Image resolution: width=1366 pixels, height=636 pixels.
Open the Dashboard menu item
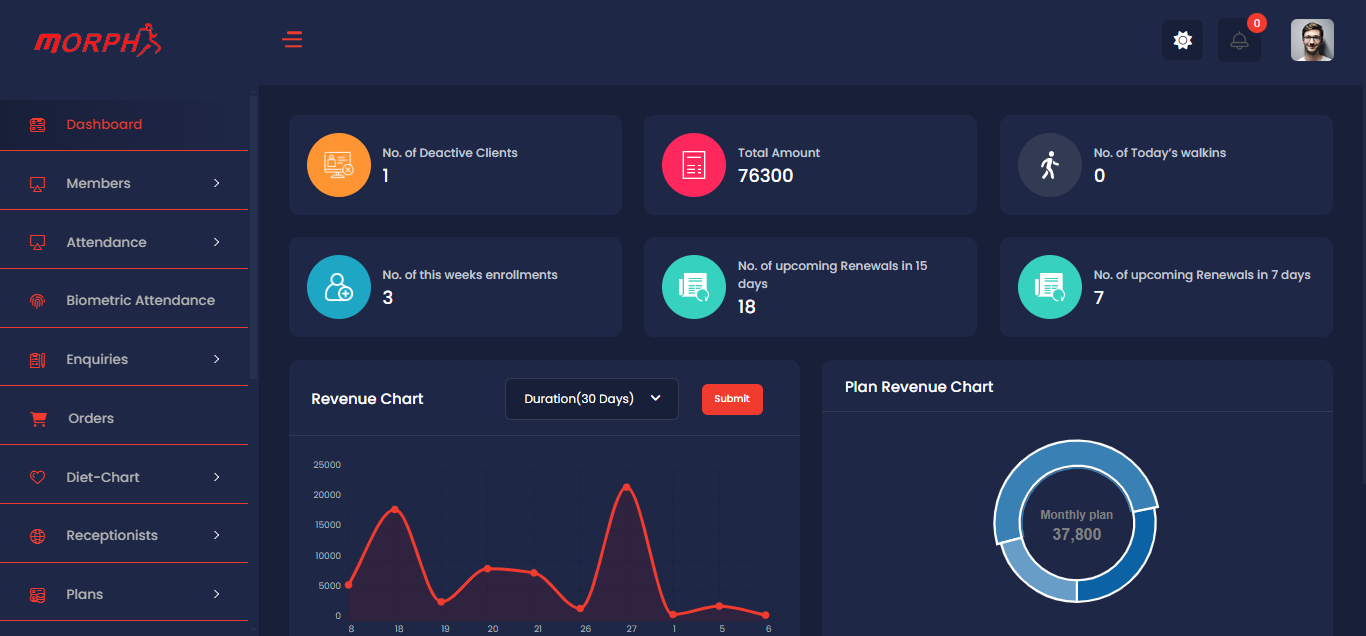104,125
